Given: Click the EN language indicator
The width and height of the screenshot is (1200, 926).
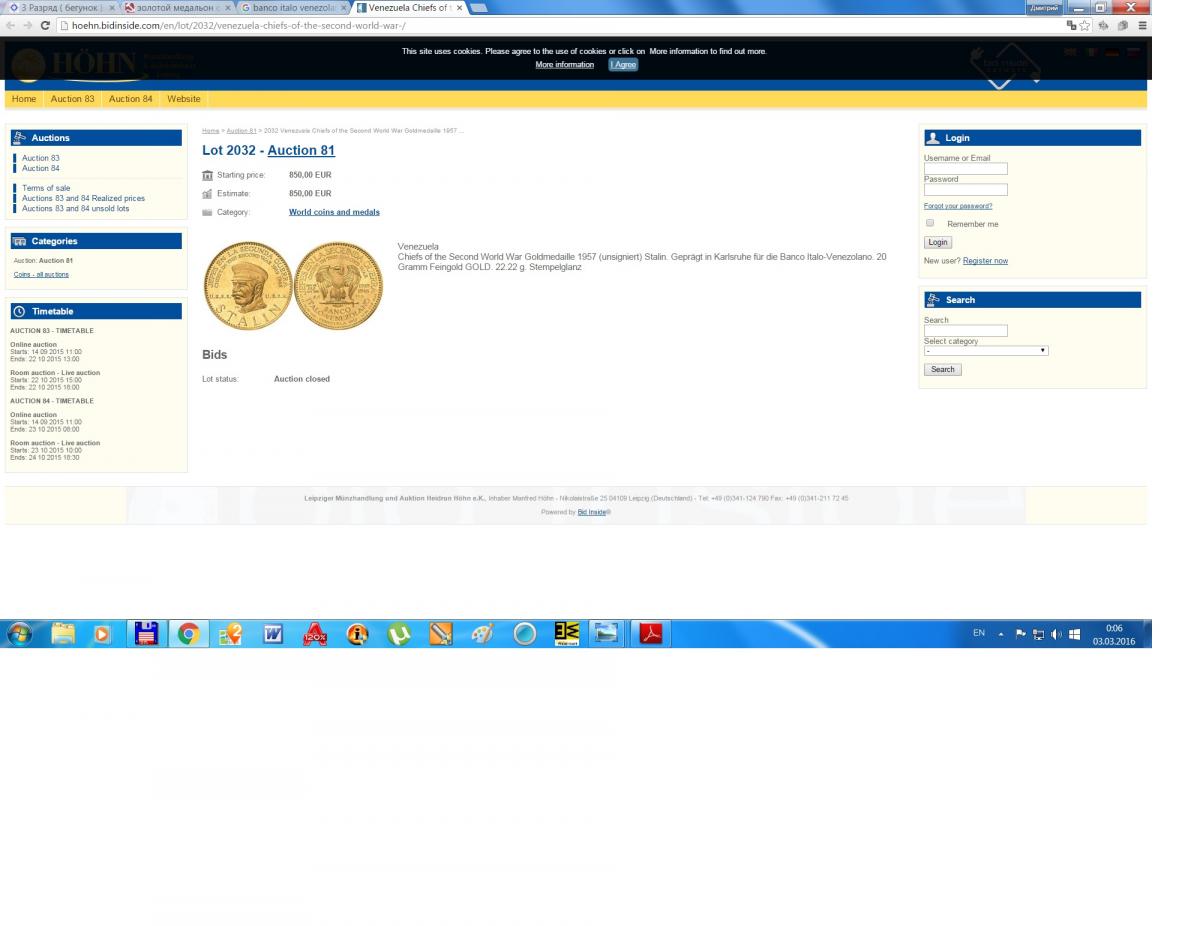Looking at the screenshot, I should (x=979, y=633).
